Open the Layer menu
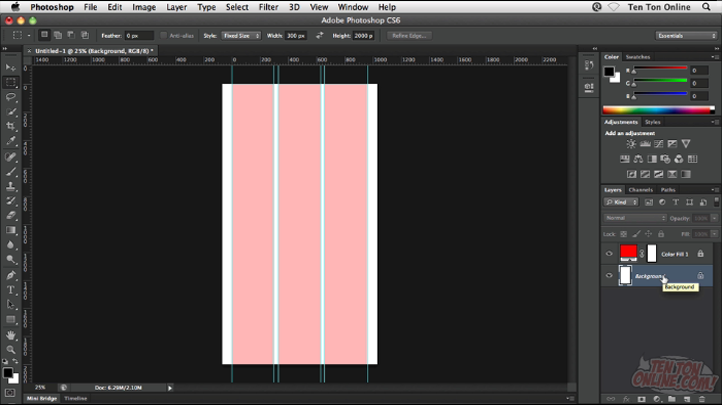Screen dimensions: 722x405 point(176,7)
